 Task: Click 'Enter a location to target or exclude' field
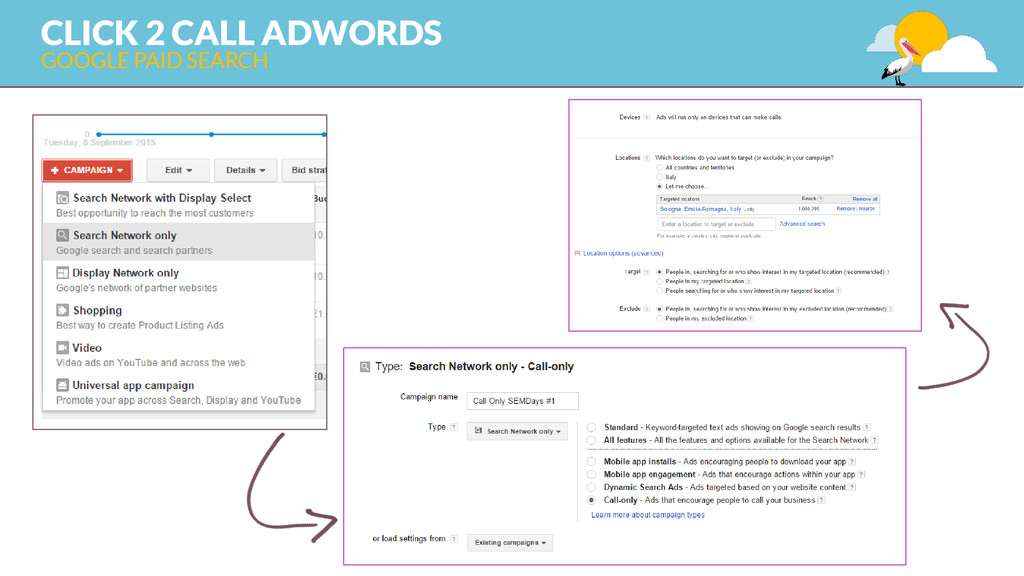pos(716,224)
